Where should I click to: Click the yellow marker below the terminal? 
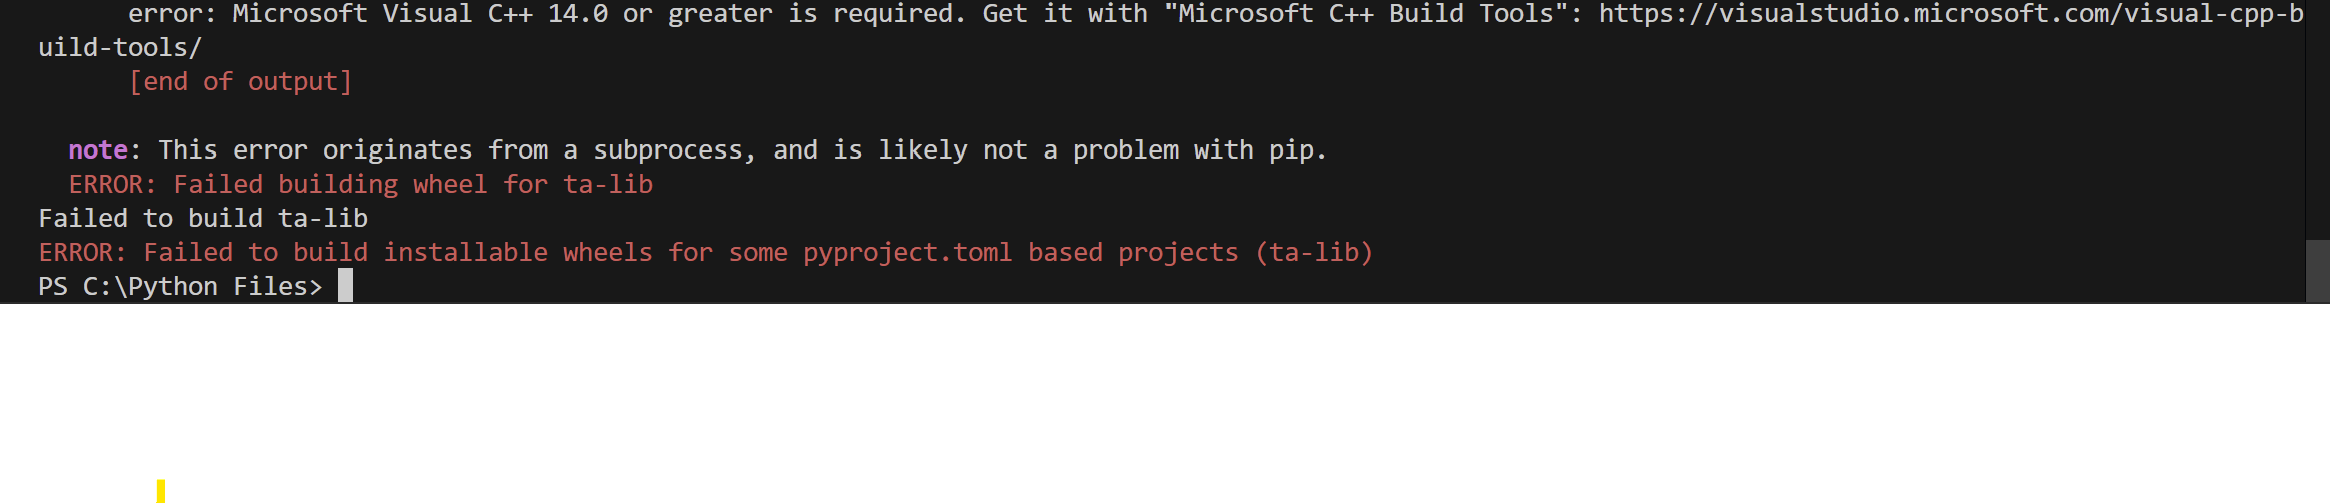coord(161,491)
